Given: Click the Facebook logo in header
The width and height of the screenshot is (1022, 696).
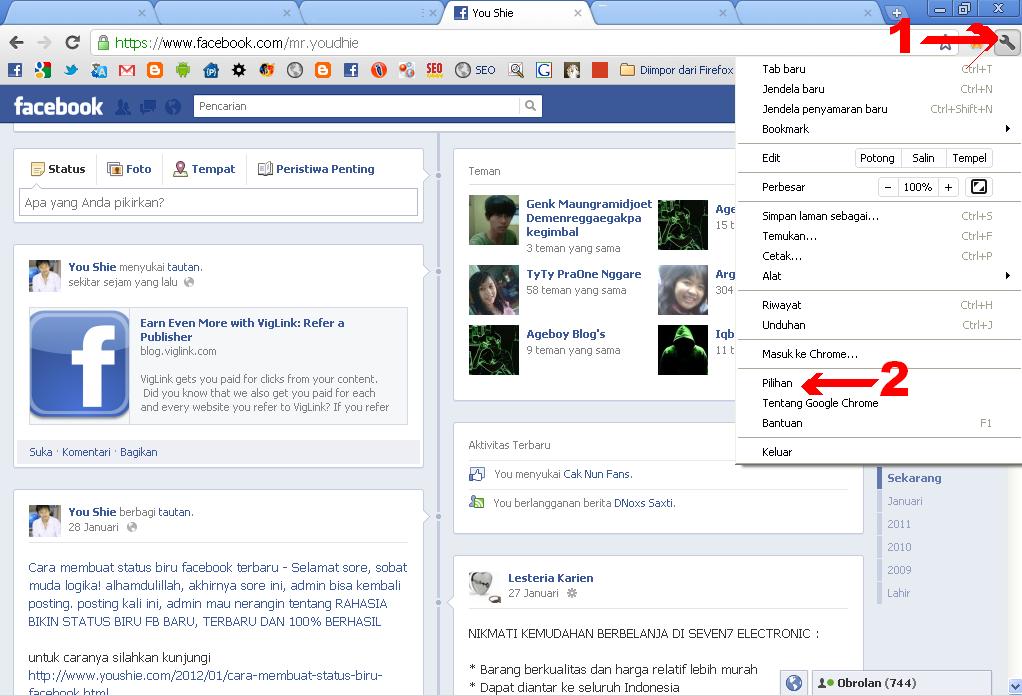Looking at the screenshot, I should pyautogui.click(x=58, y=106).
